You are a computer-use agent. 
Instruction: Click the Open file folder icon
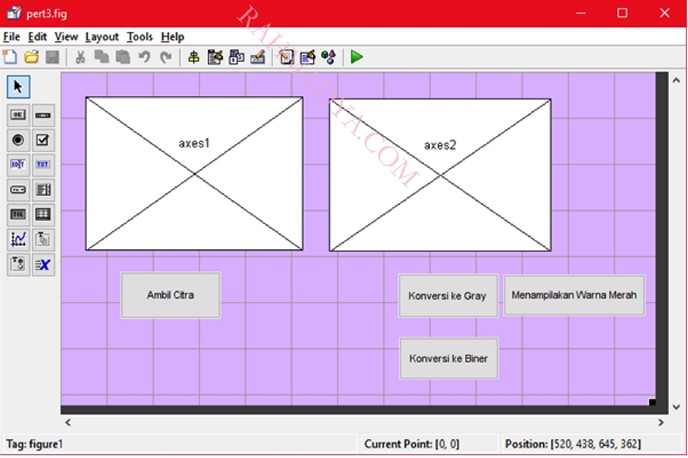(31, 57)
